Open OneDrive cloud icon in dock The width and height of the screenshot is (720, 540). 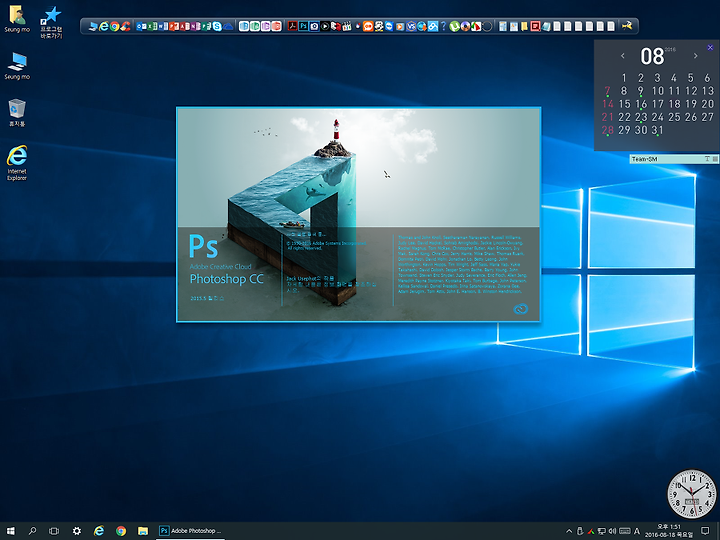pyautogui.click(x=228, y=27)
